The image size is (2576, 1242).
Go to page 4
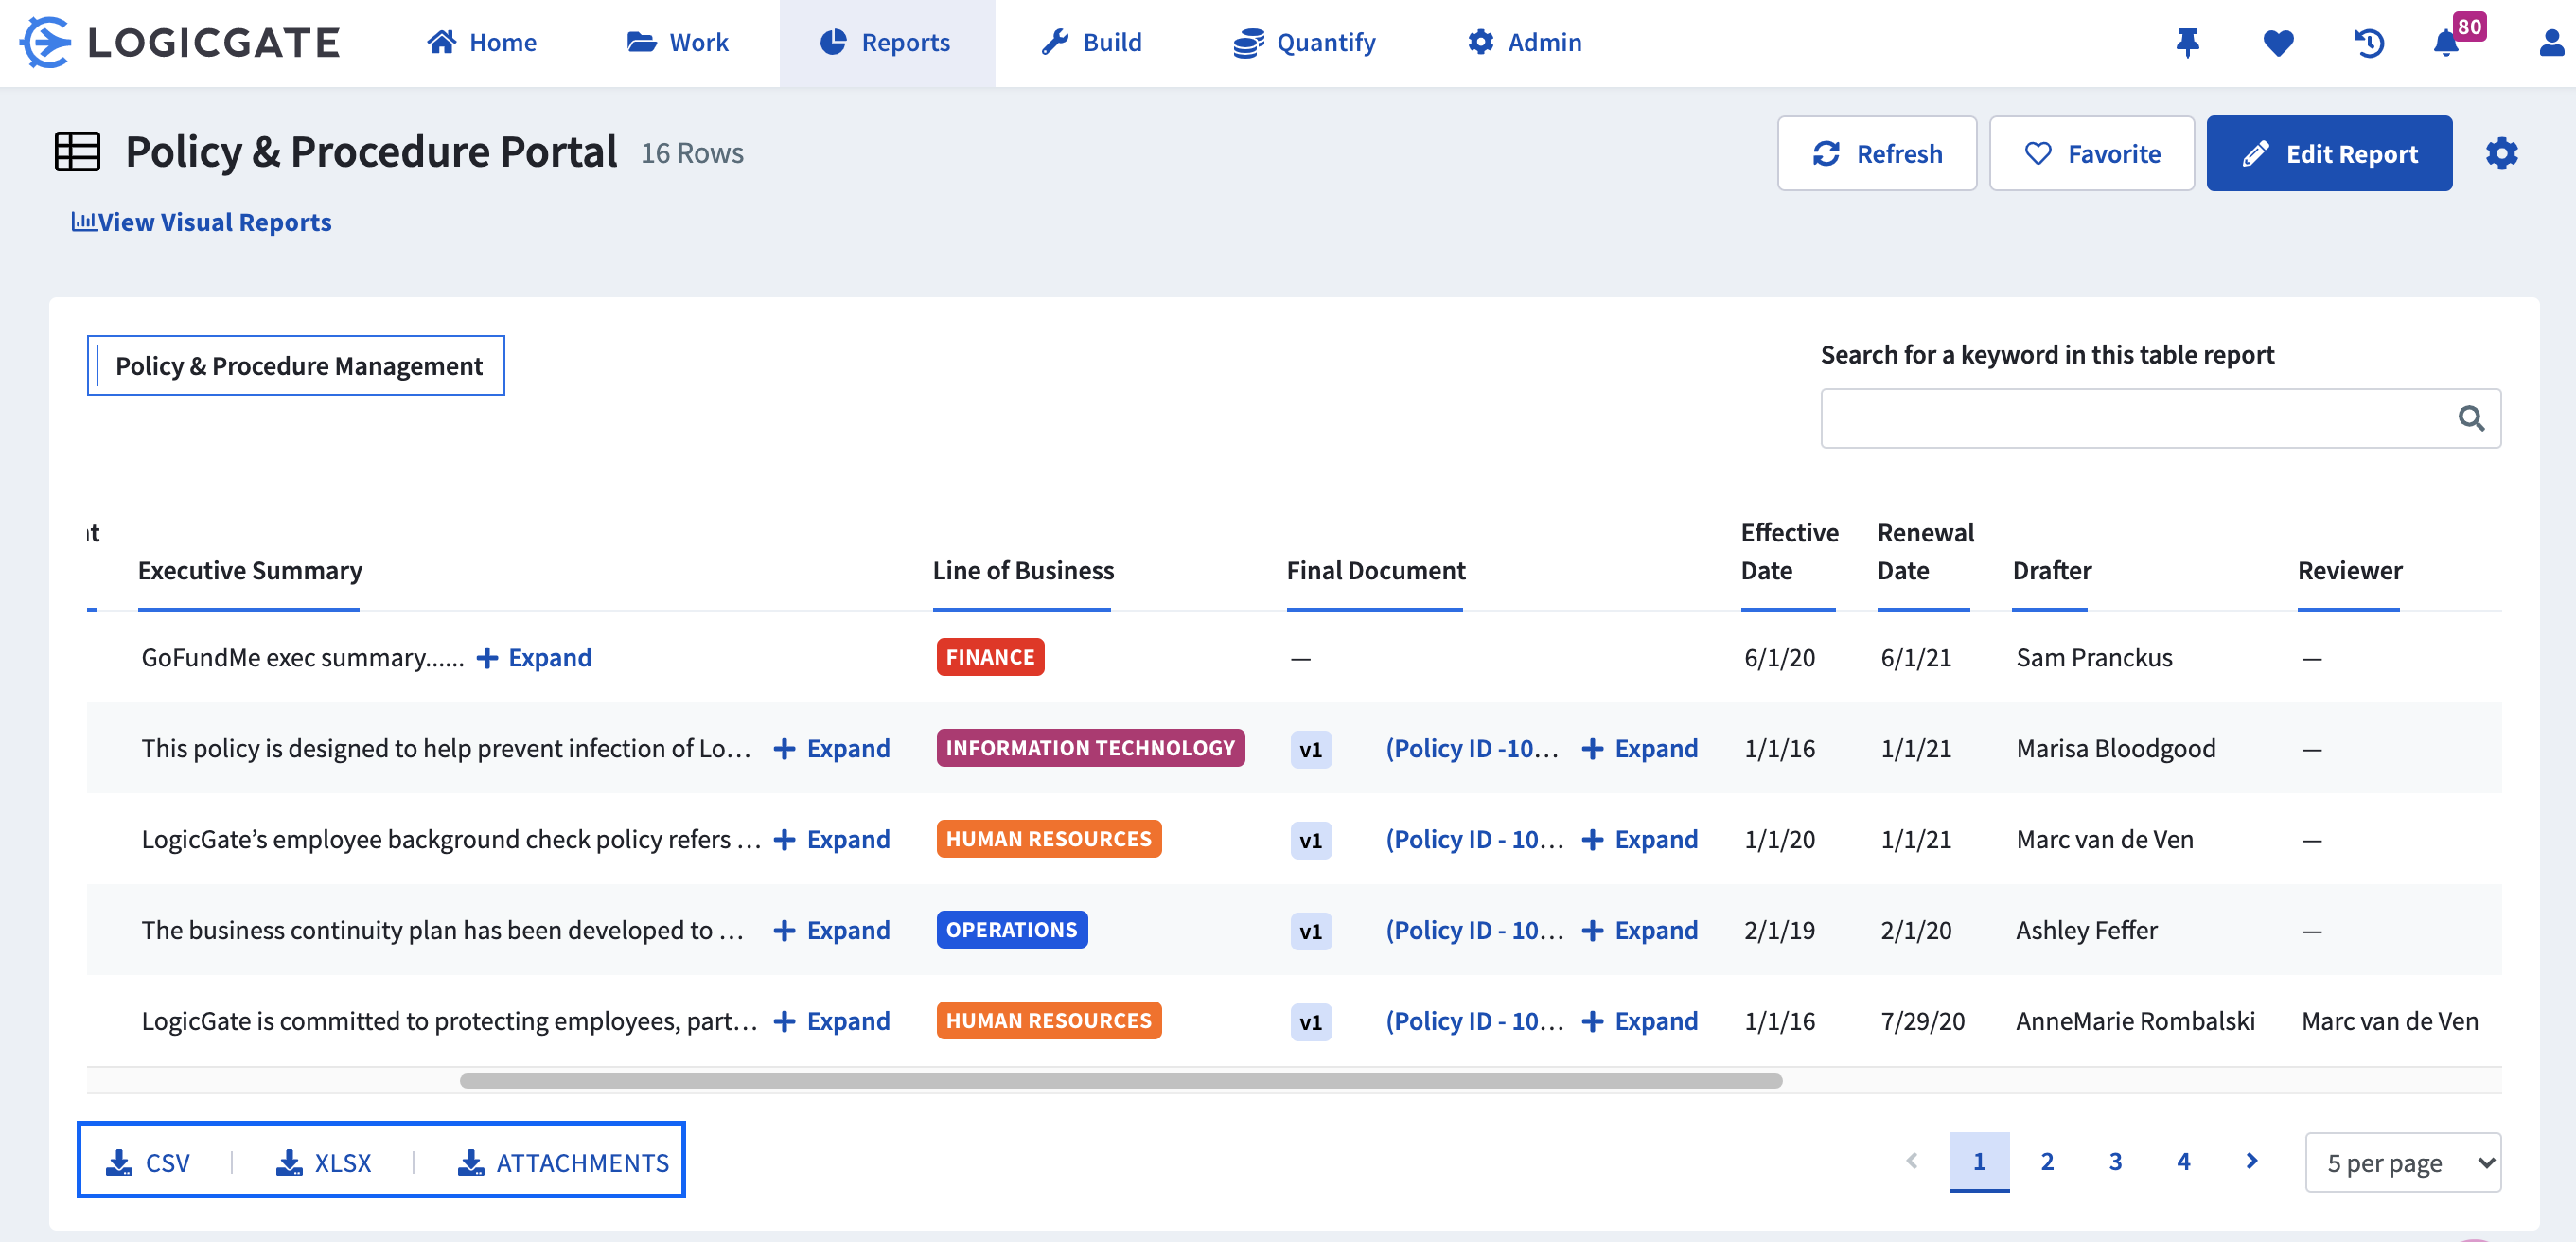click(2183, 1161)
